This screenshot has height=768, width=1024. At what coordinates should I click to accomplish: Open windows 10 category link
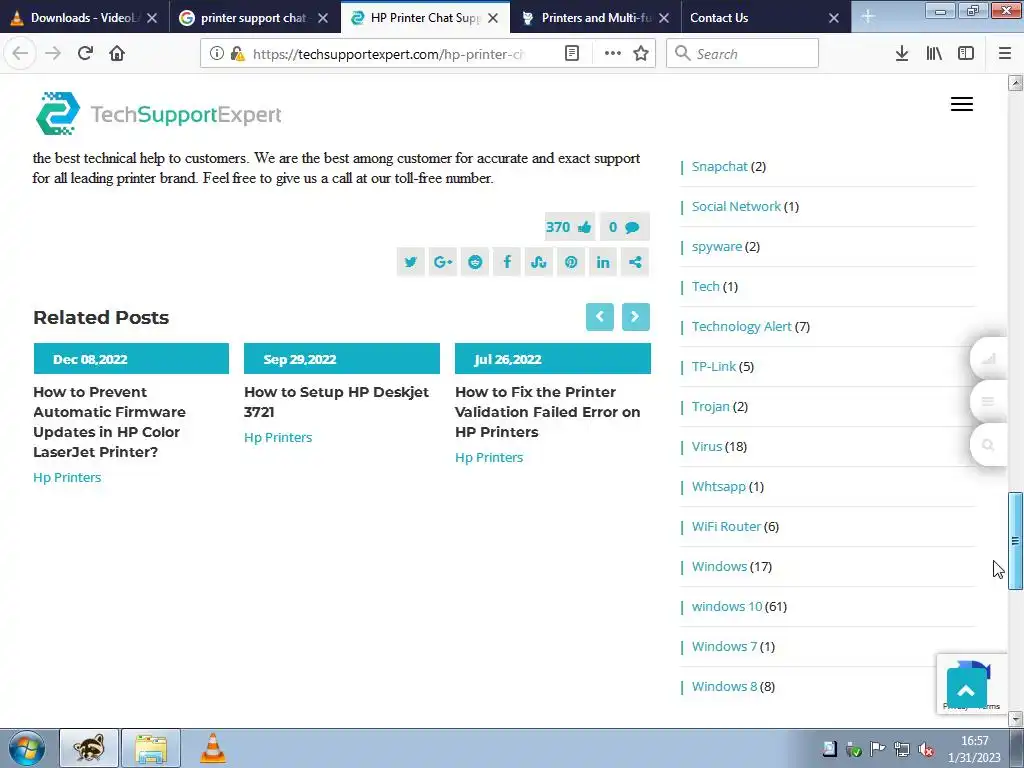pyautogui.click(x=727, y=606)
